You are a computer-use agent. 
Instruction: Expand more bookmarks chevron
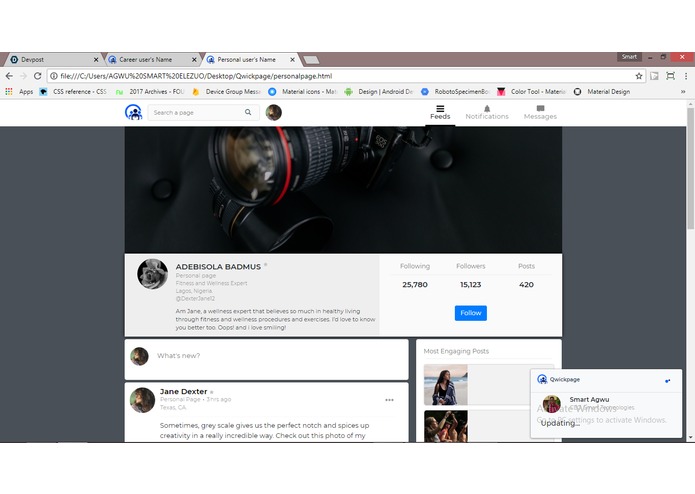(x=683, y=92)
